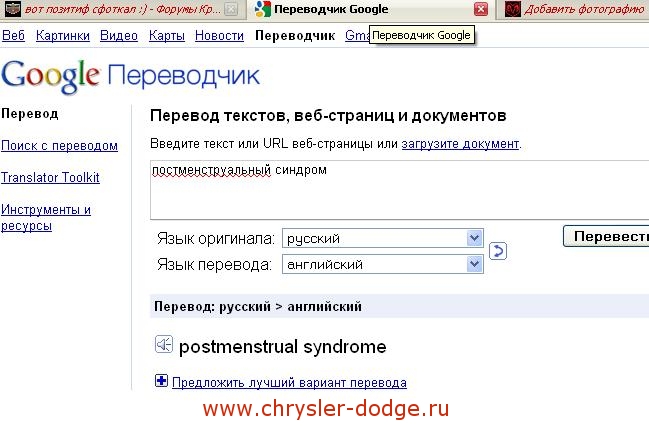Switch to the Добавить фотографию tab
This screenshot has height=426, width=649.
573,9
